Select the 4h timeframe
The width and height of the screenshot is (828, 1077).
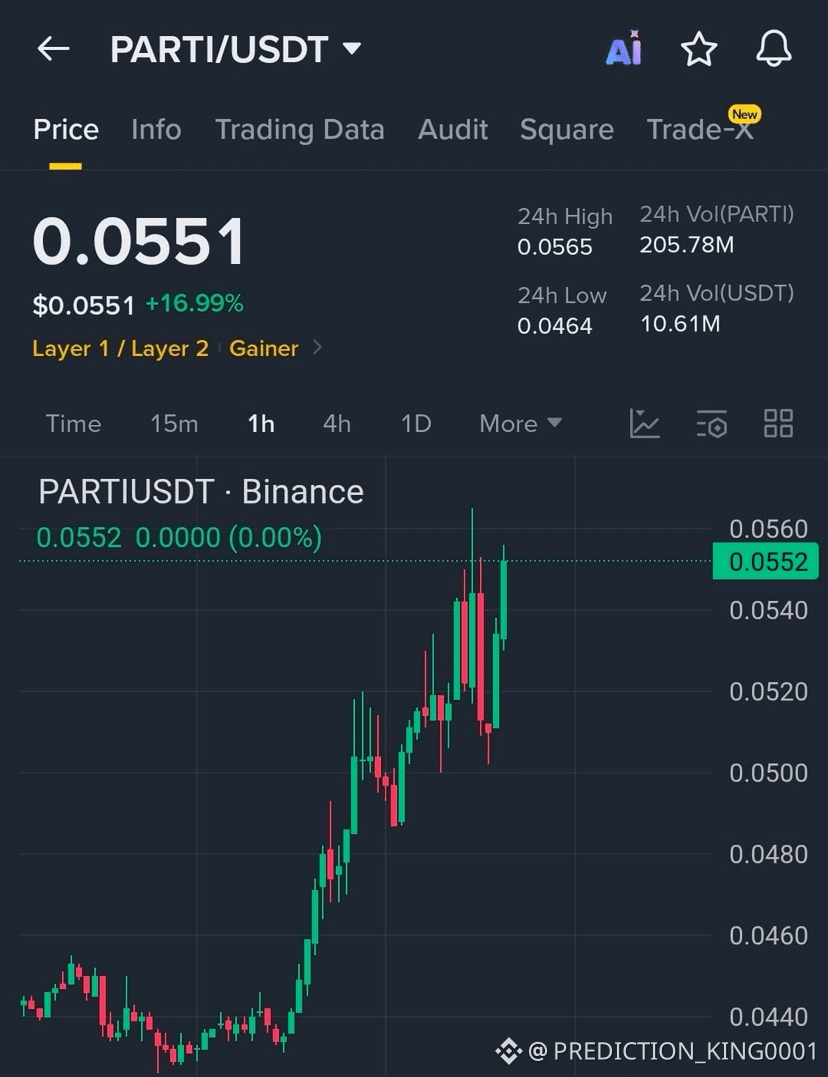(337, 424)
